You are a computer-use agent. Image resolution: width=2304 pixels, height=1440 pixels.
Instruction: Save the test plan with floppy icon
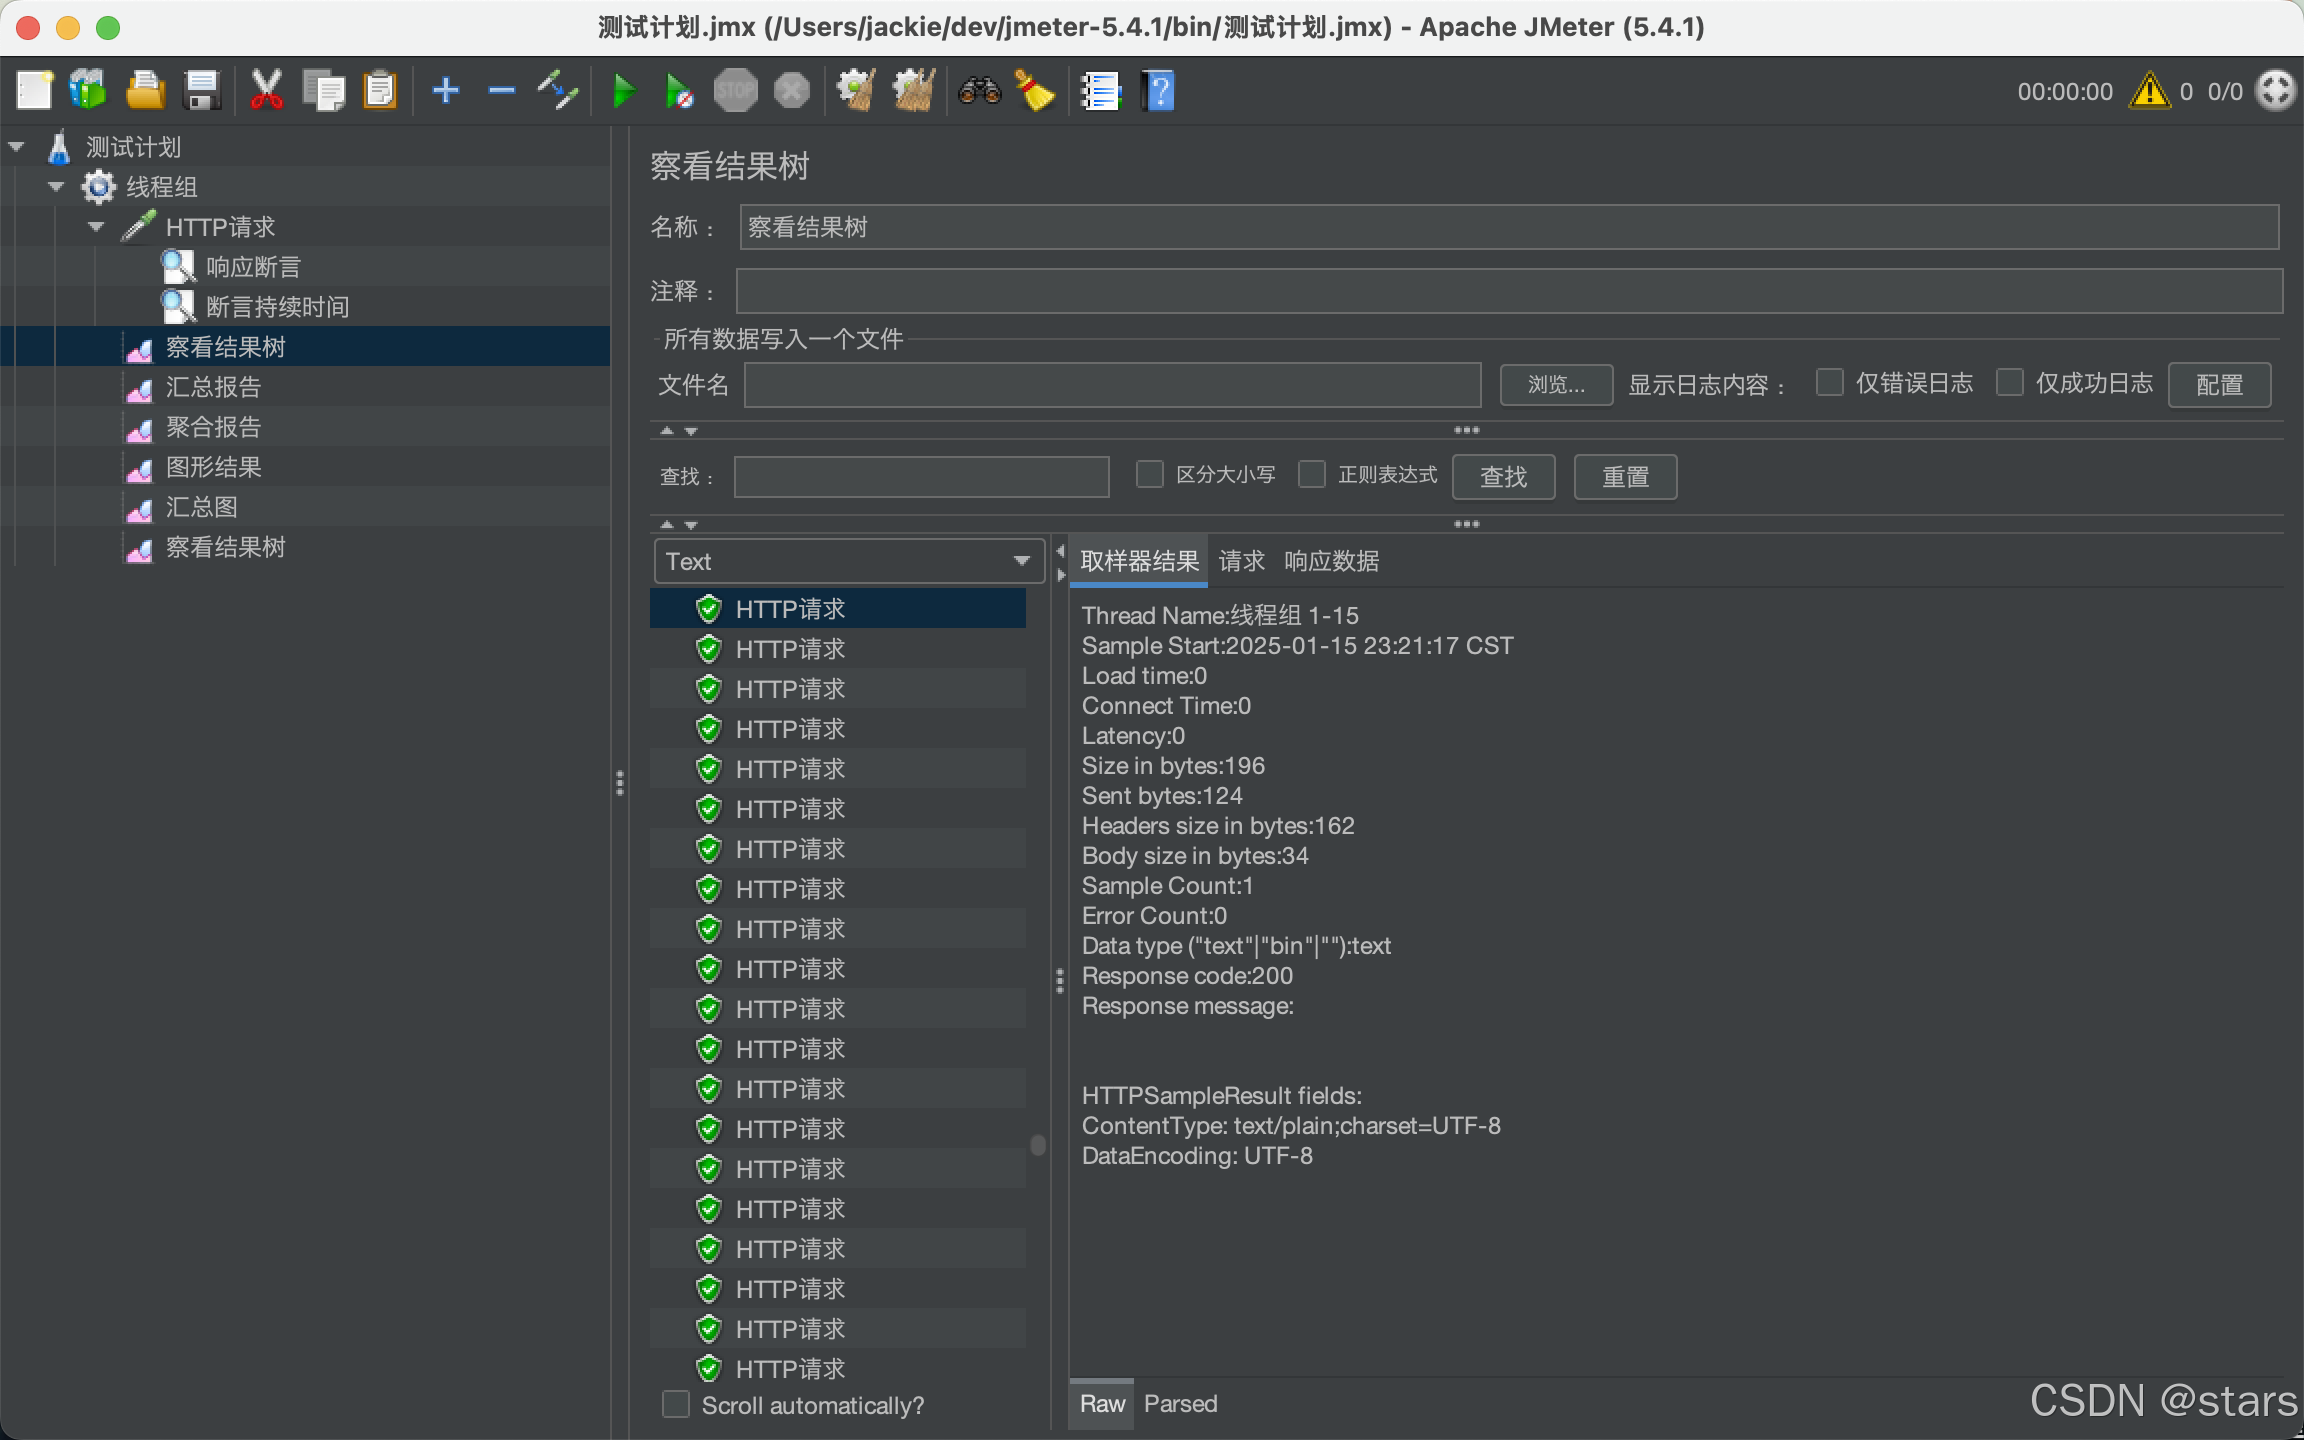[x=202, y=91]
